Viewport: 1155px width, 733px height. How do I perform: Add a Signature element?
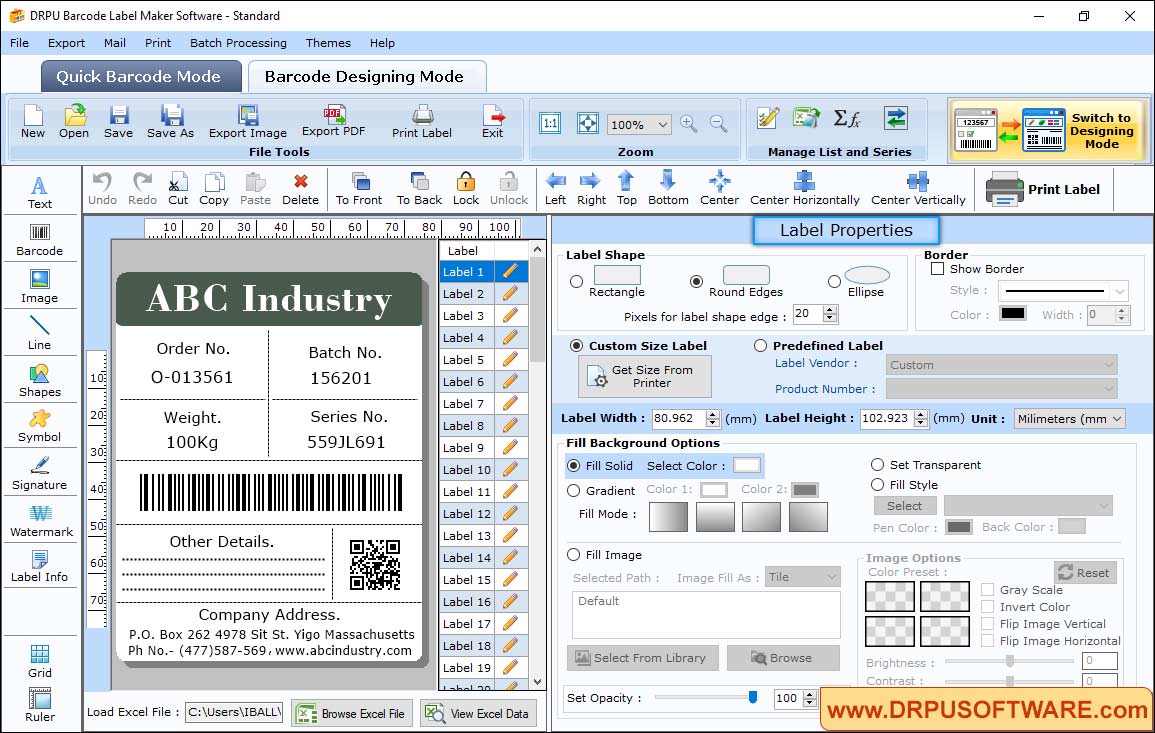click(x=40, y=473)
